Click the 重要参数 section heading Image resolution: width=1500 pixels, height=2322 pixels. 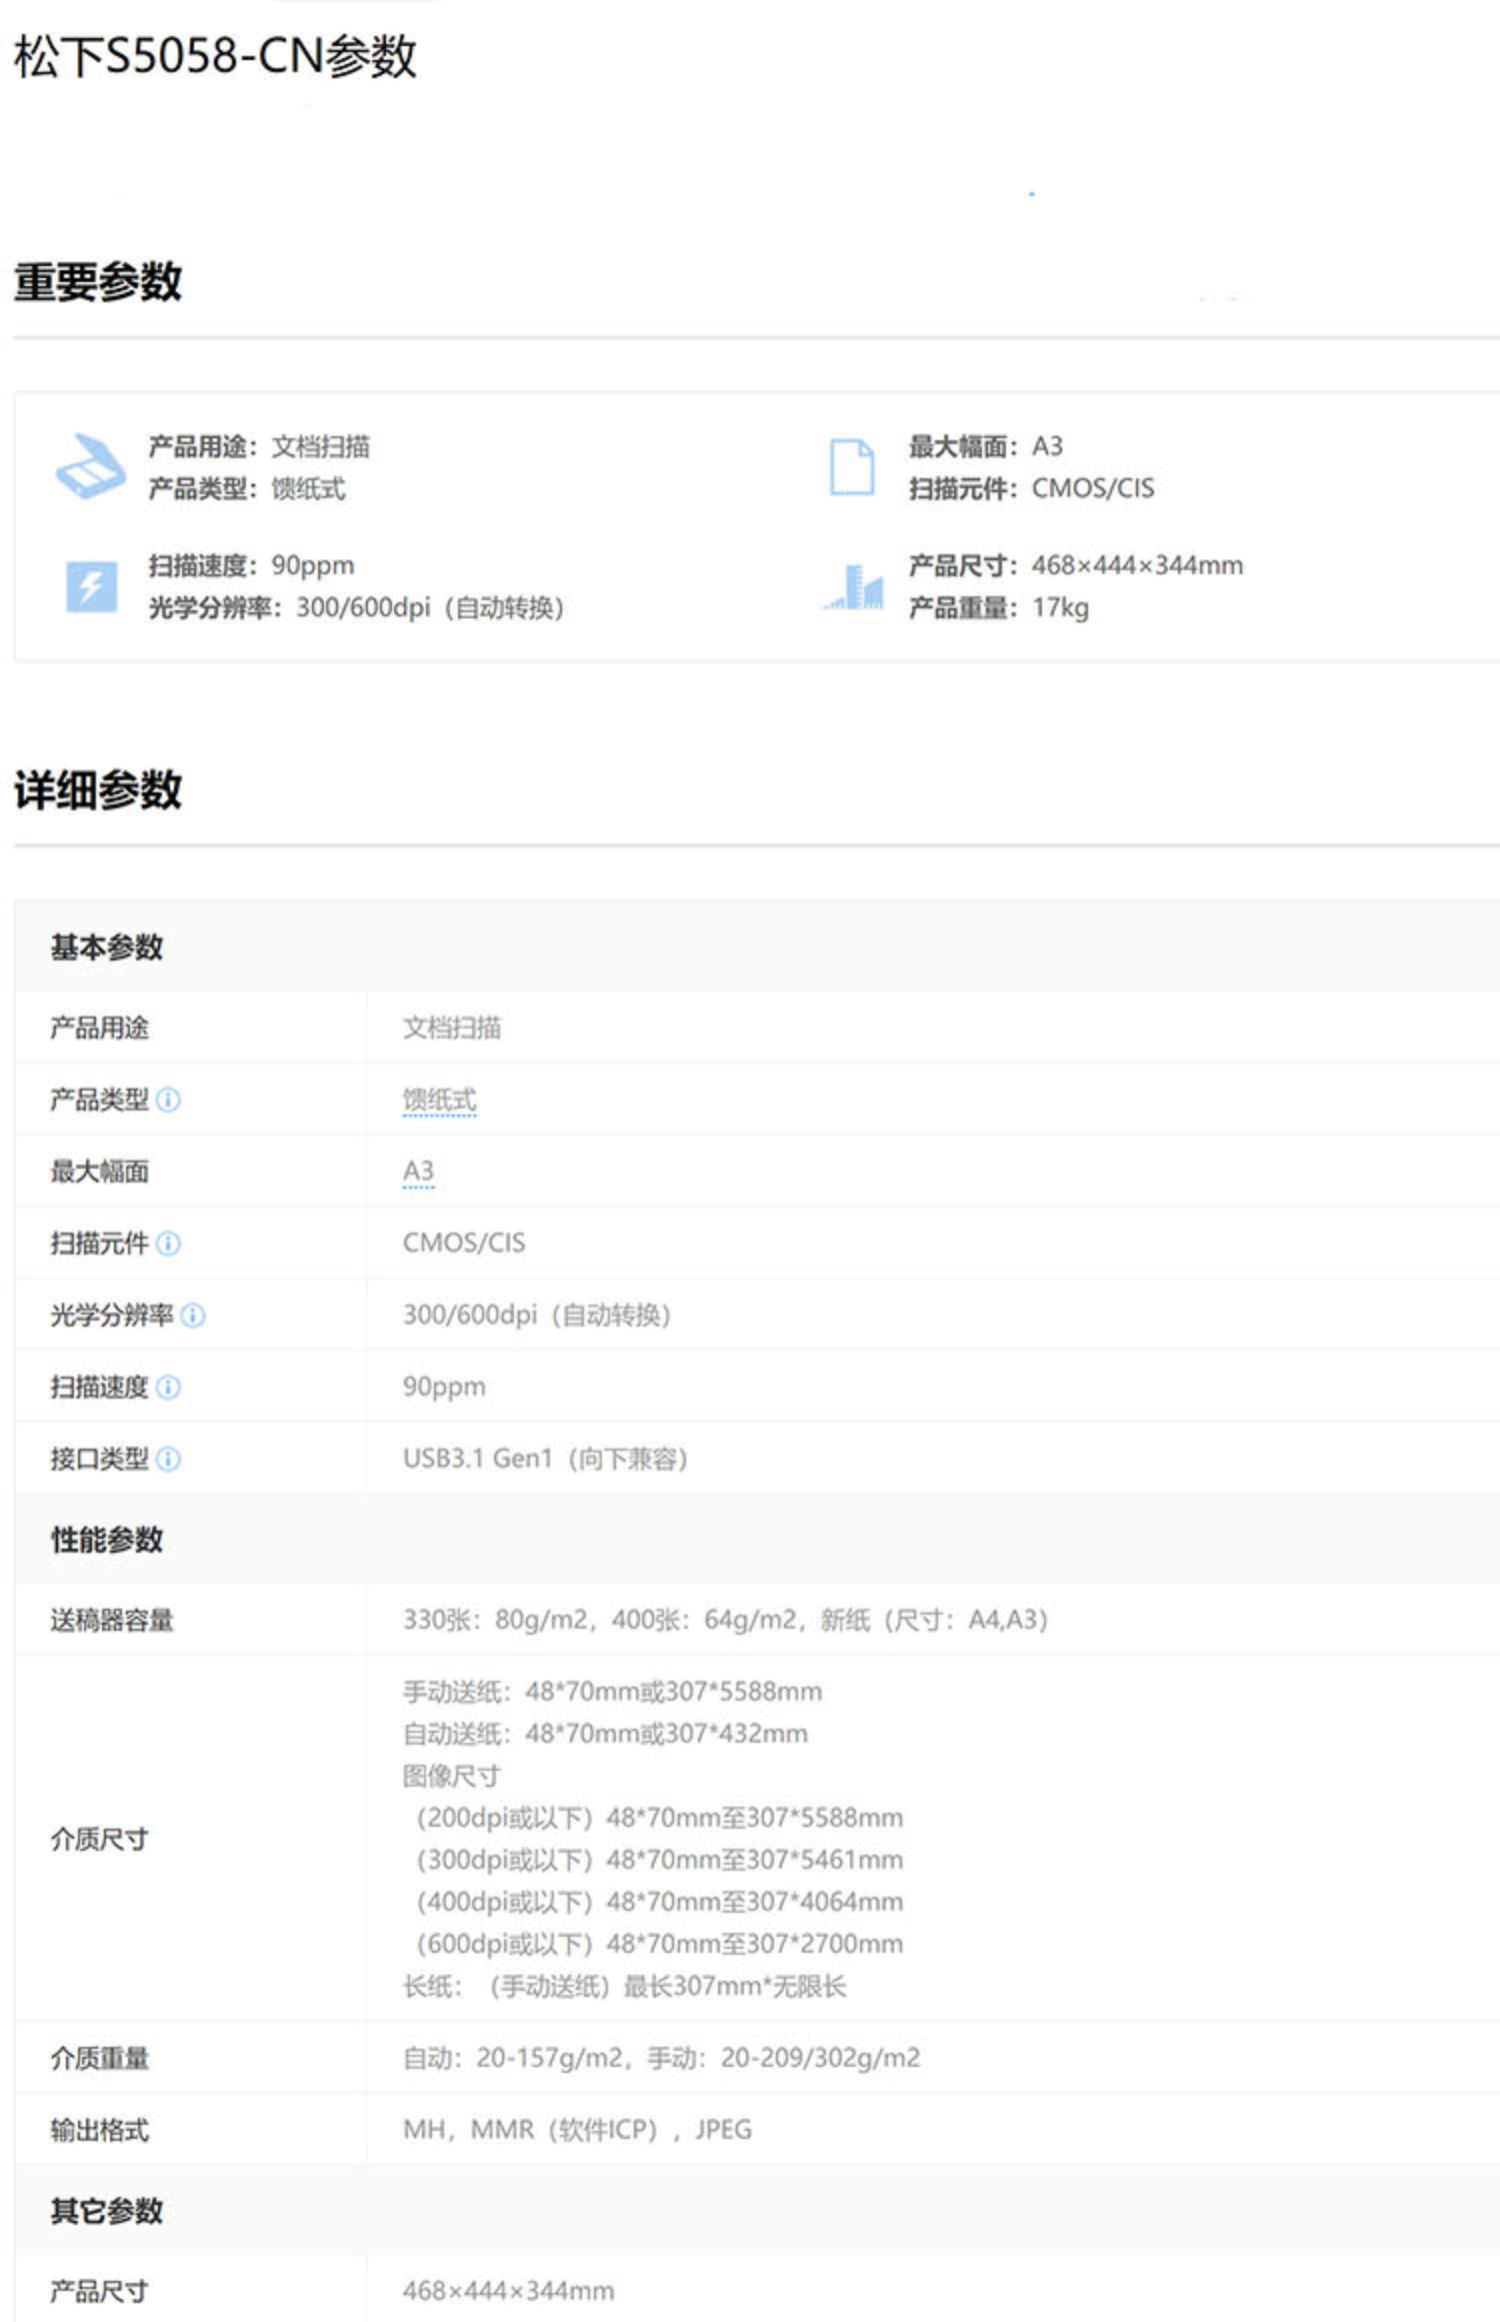coord(97,281)
